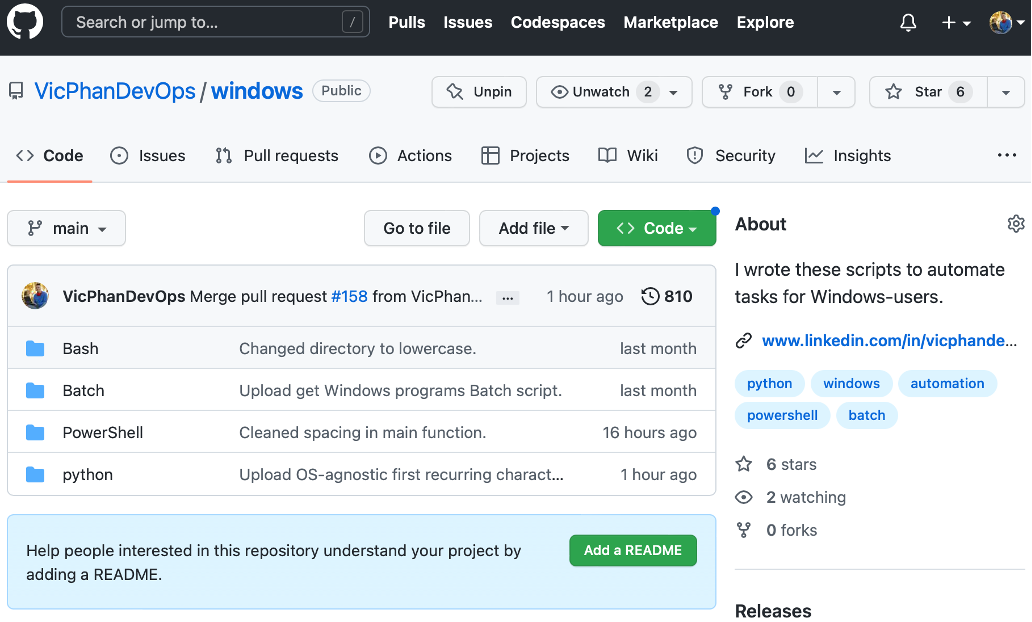Star the repository
Image resolution: width=1032 pixels, height=622 pixels.
click(929, 91)
